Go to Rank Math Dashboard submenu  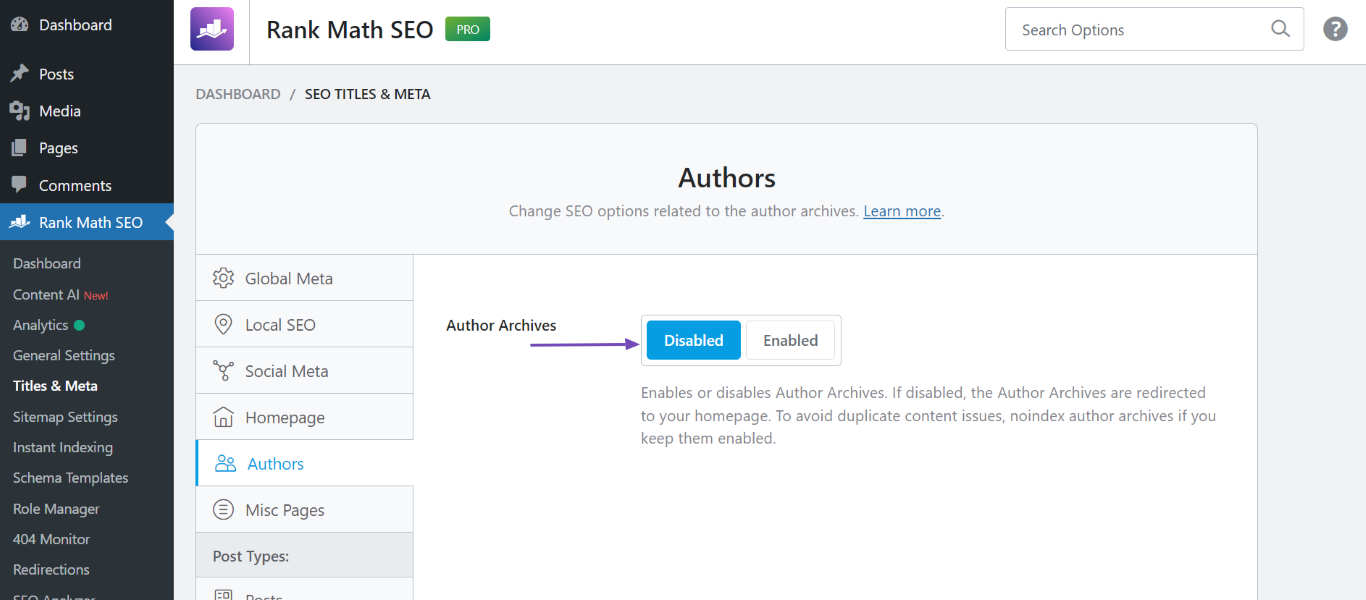pos(47,264)
